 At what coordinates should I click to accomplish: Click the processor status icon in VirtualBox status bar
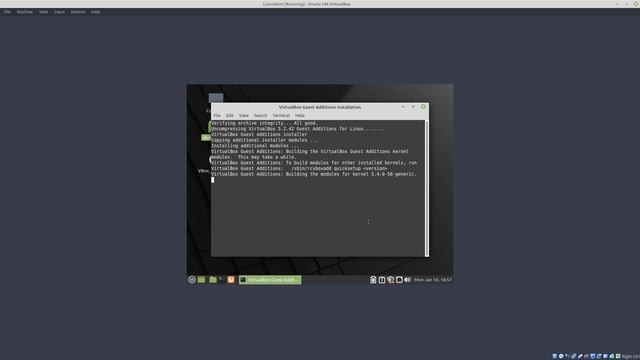pyautogui.click(x=605, y=356)
